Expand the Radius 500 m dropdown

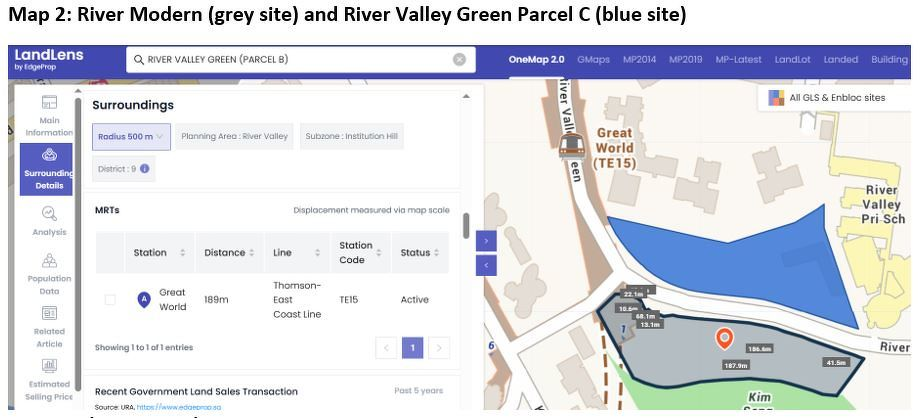131,136
